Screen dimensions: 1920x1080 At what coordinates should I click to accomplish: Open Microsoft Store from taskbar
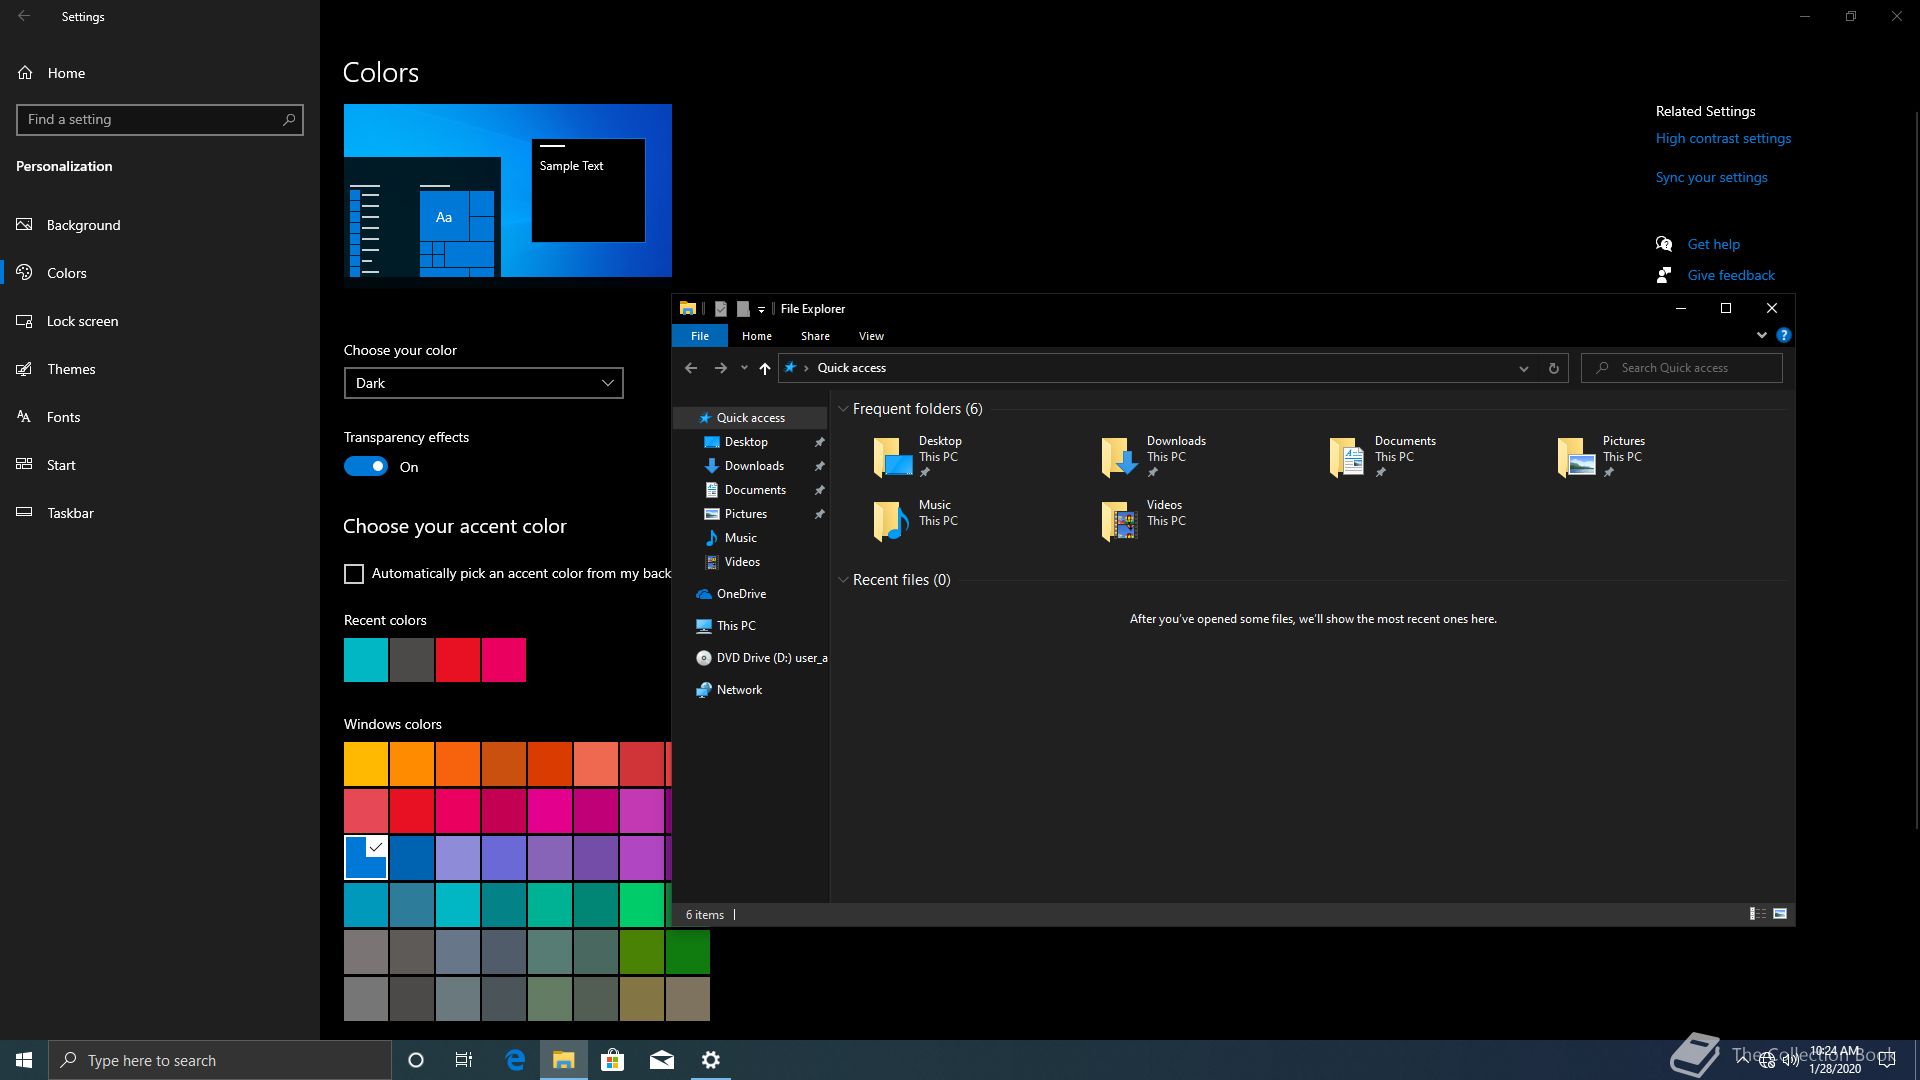(612, 1060)
